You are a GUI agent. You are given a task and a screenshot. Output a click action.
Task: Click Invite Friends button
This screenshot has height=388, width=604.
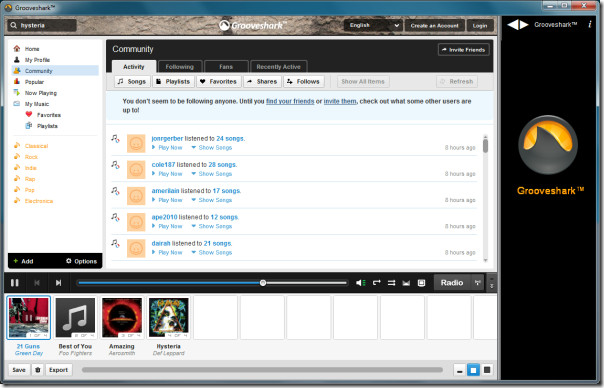[x=463, y=50]
